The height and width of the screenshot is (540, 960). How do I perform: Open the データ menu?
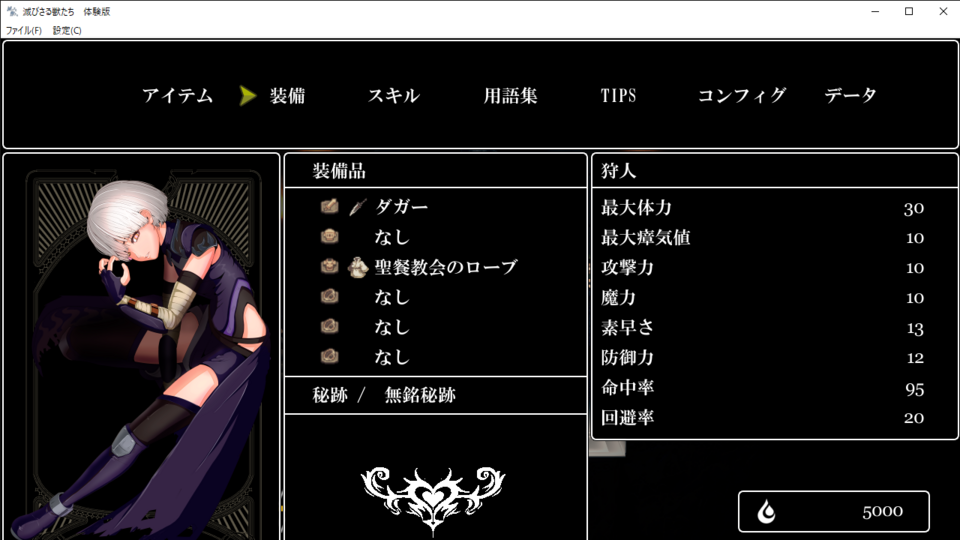pos(850,96)
